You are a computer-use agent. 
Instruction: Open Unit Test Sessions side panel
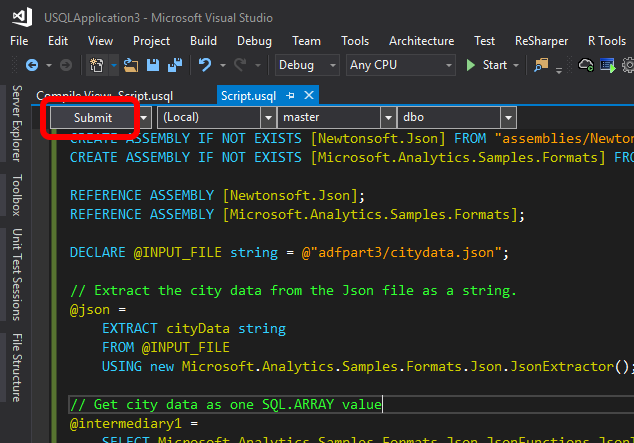(16, 274)
